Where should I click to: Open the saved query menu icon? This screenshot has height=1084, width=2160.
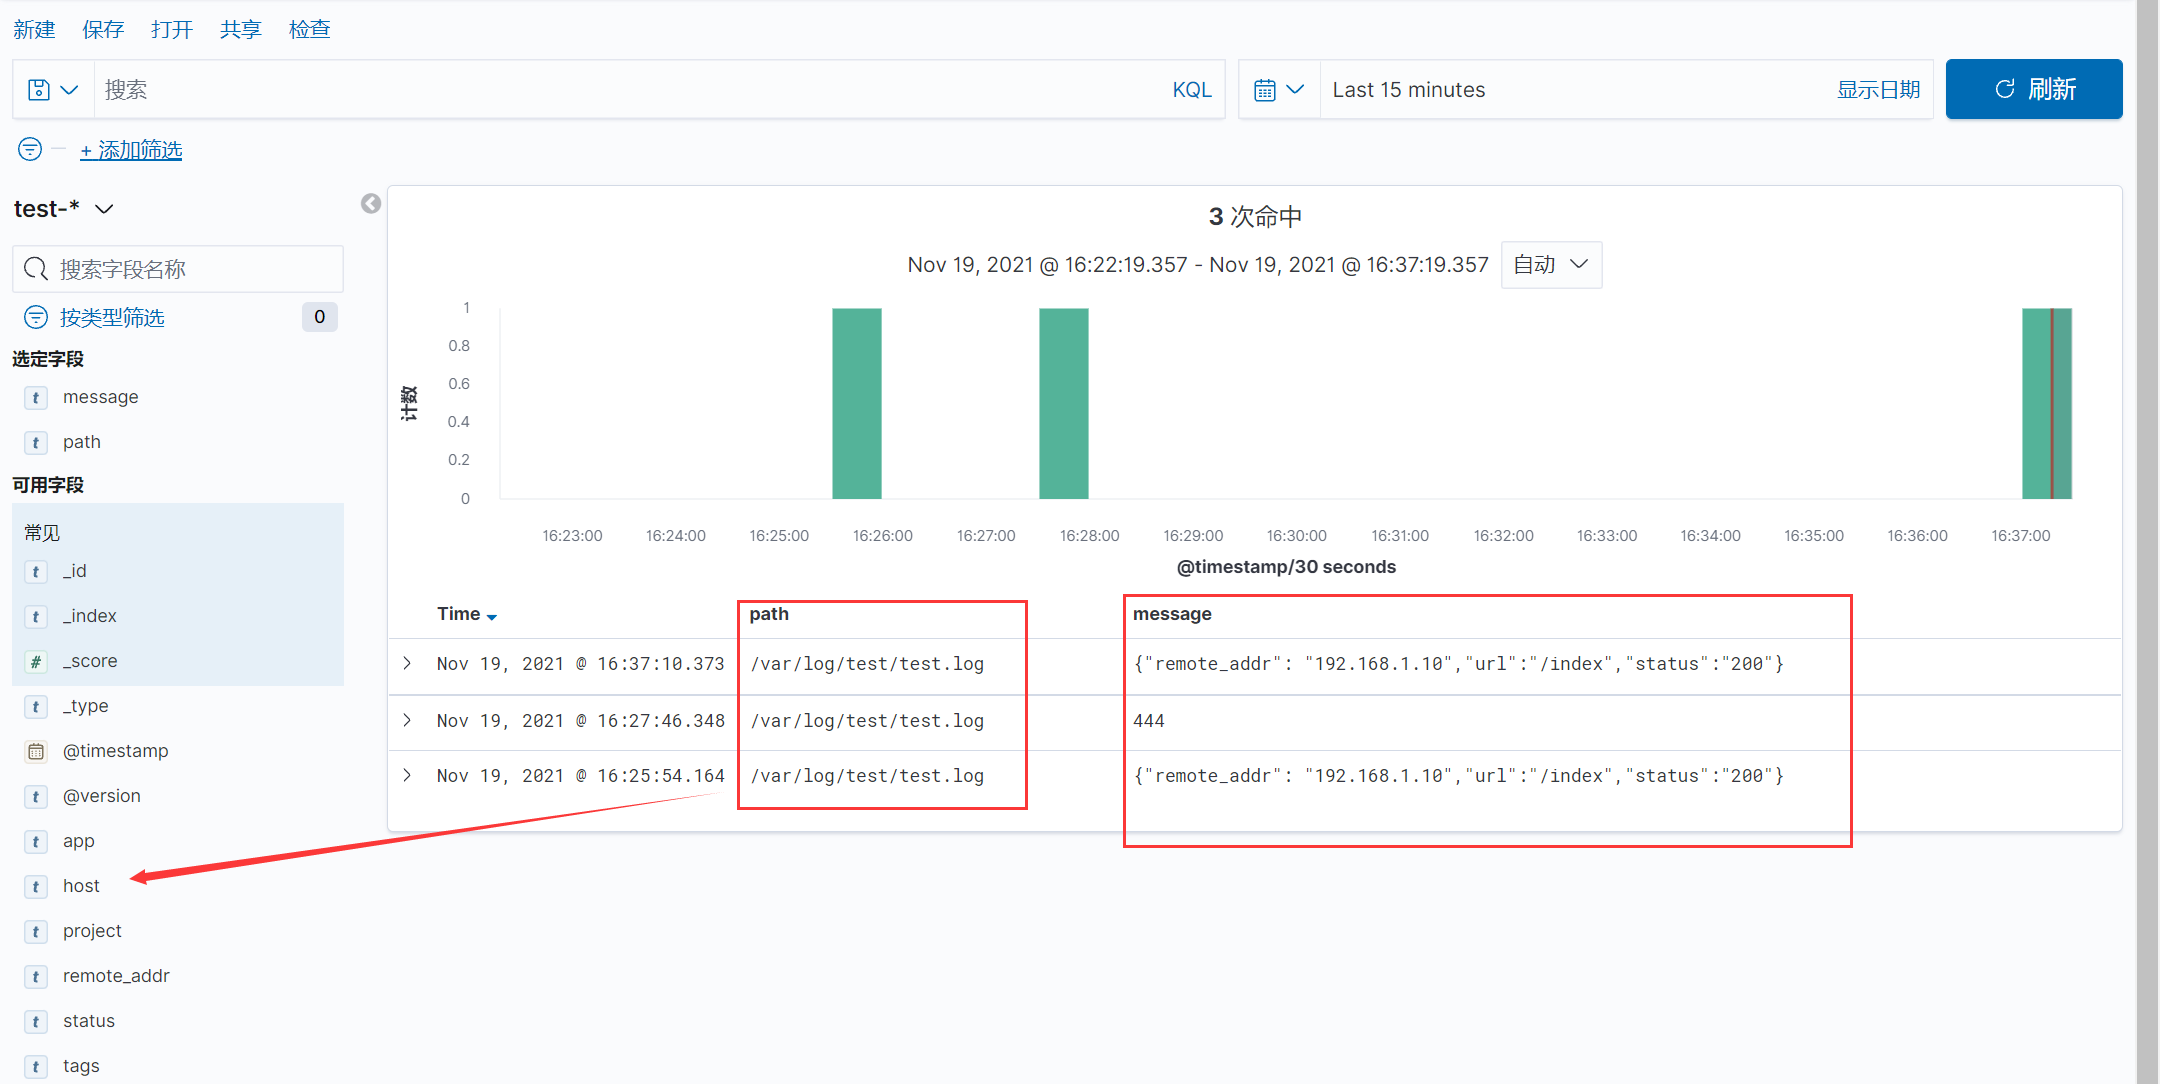click(53, 90)
